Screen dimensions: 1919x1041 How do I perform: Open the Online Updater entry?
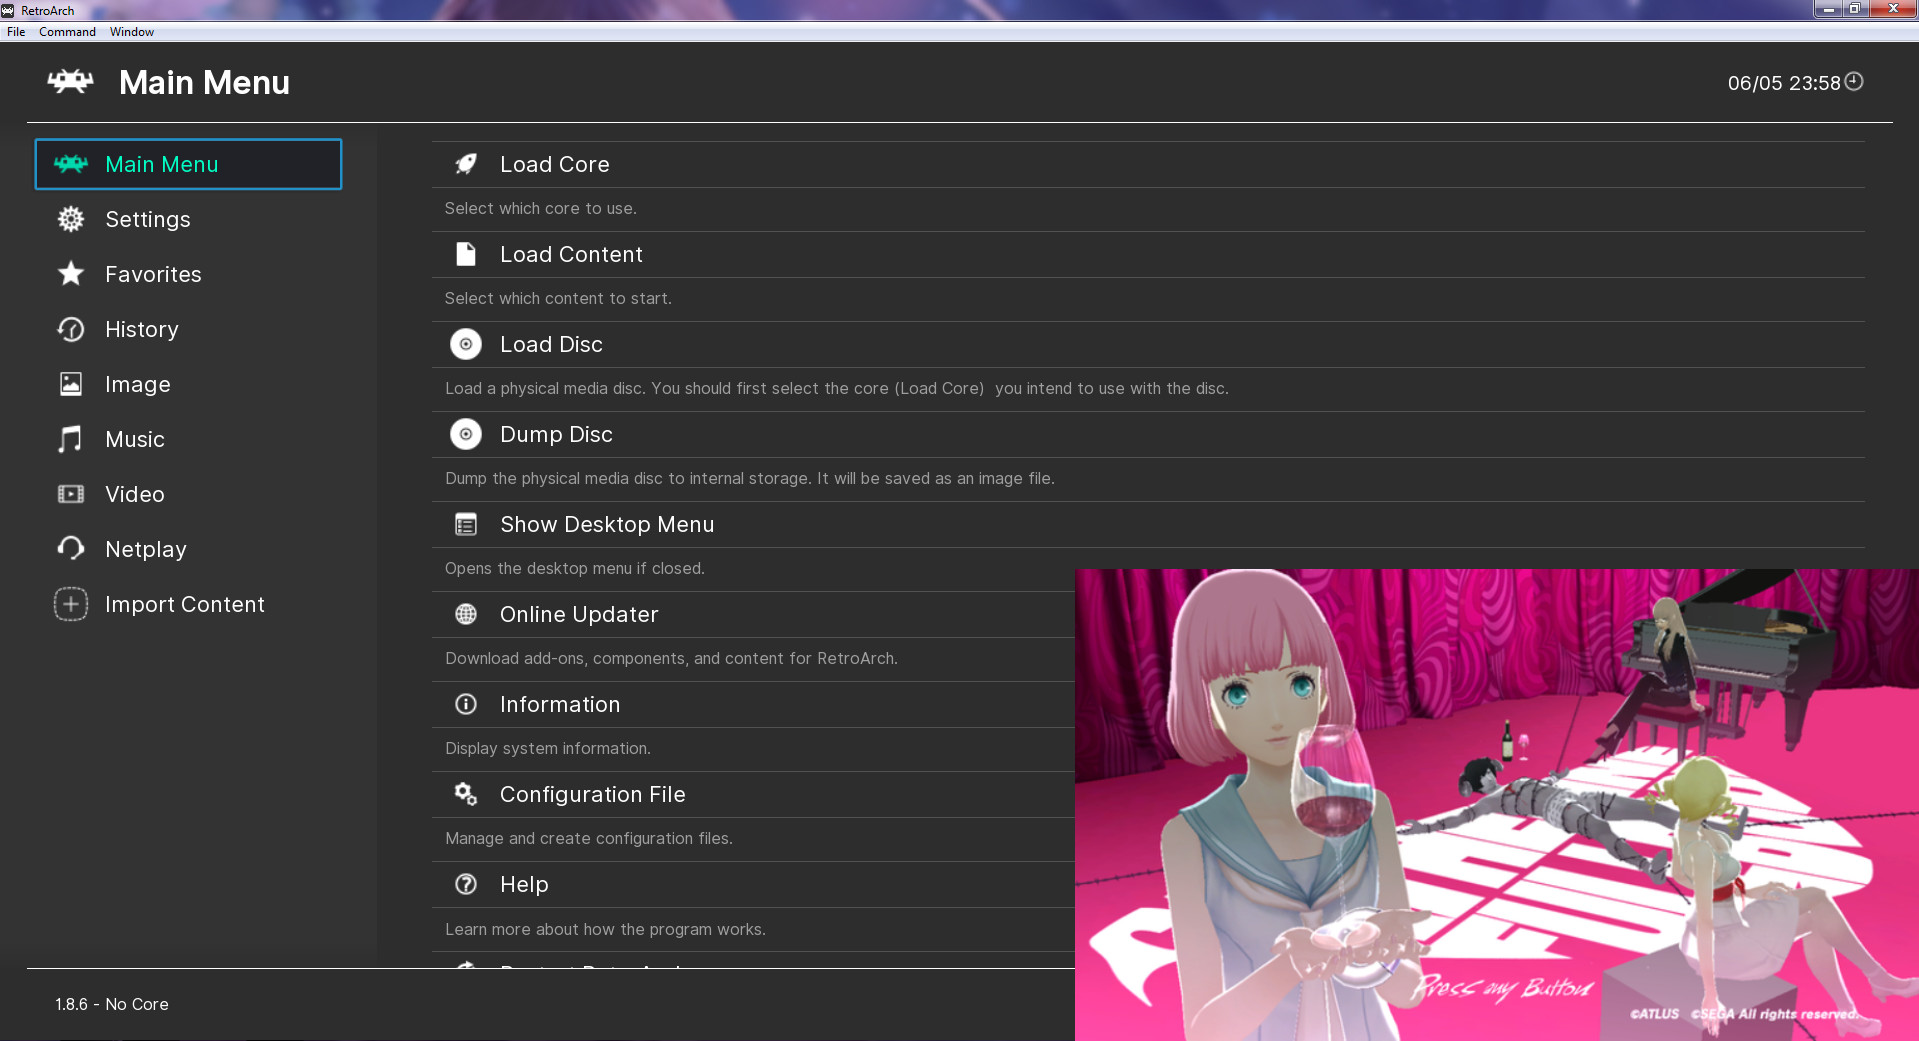[x=753, y=614]
